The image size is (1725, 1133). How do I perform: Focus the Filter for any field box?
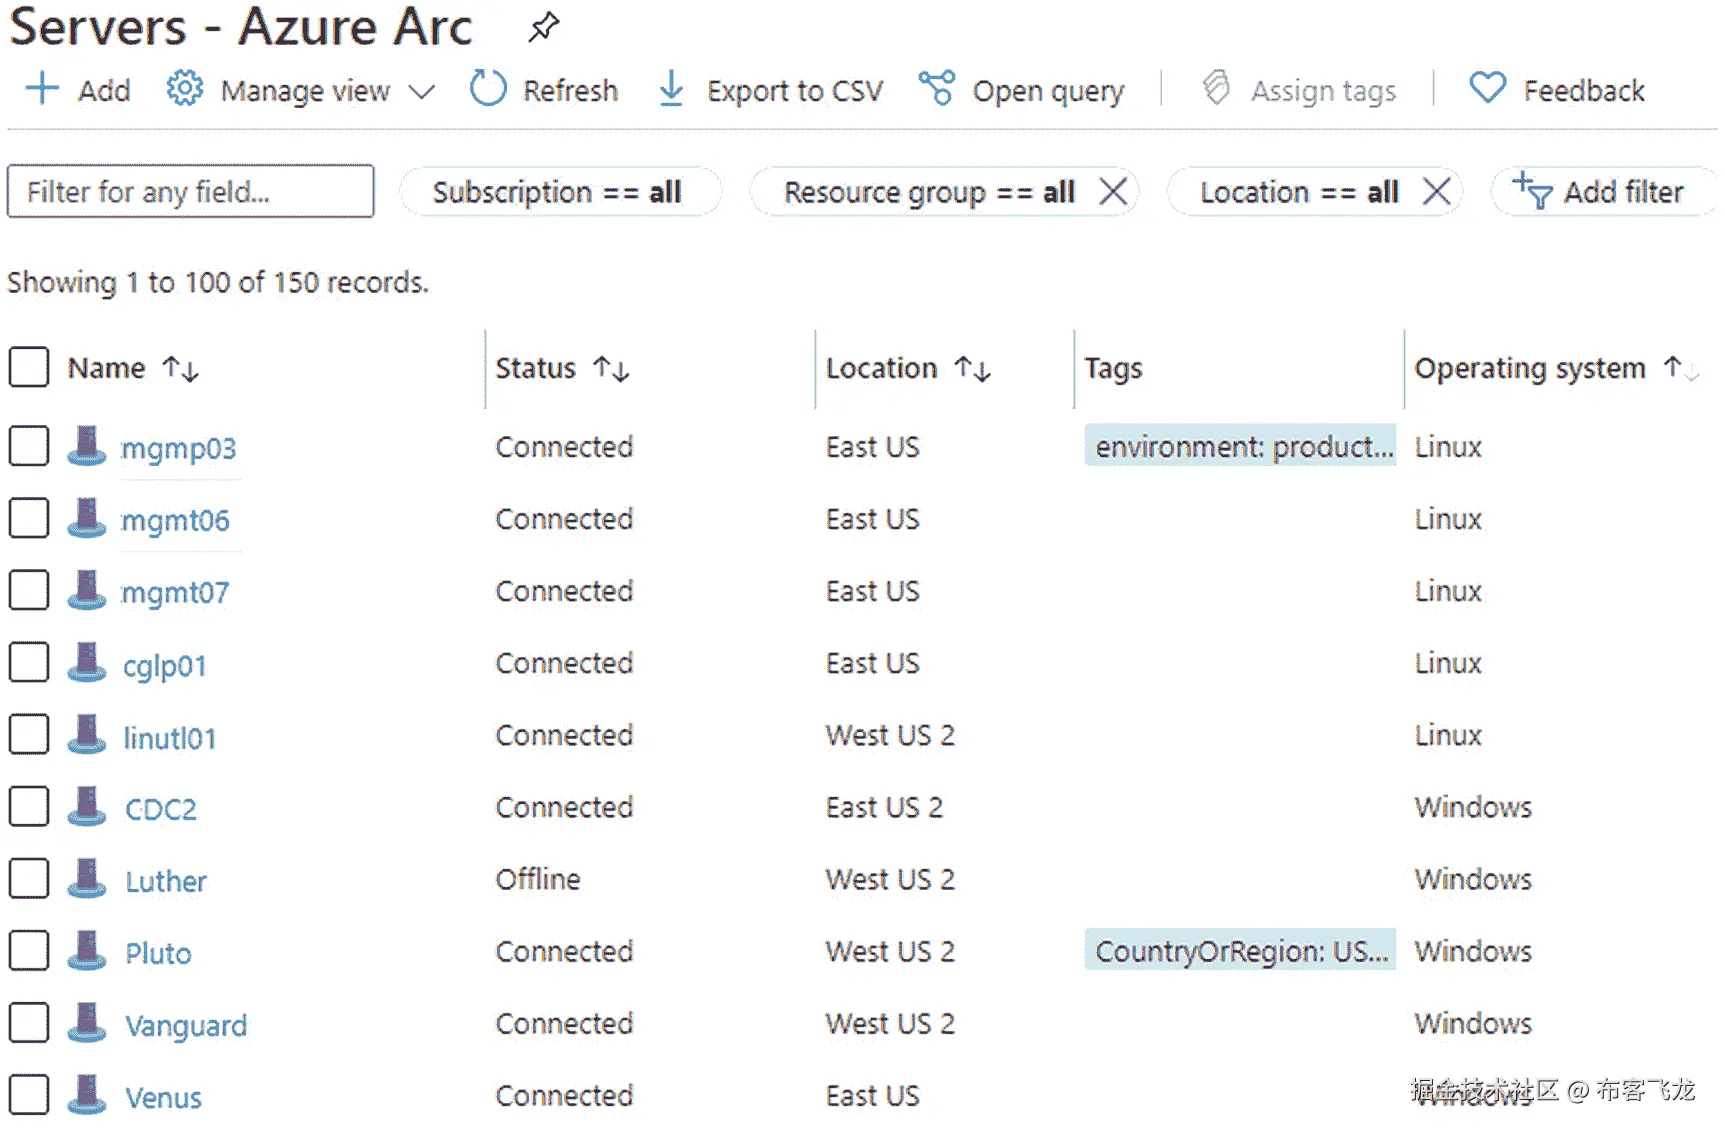[x=190, y=191]
